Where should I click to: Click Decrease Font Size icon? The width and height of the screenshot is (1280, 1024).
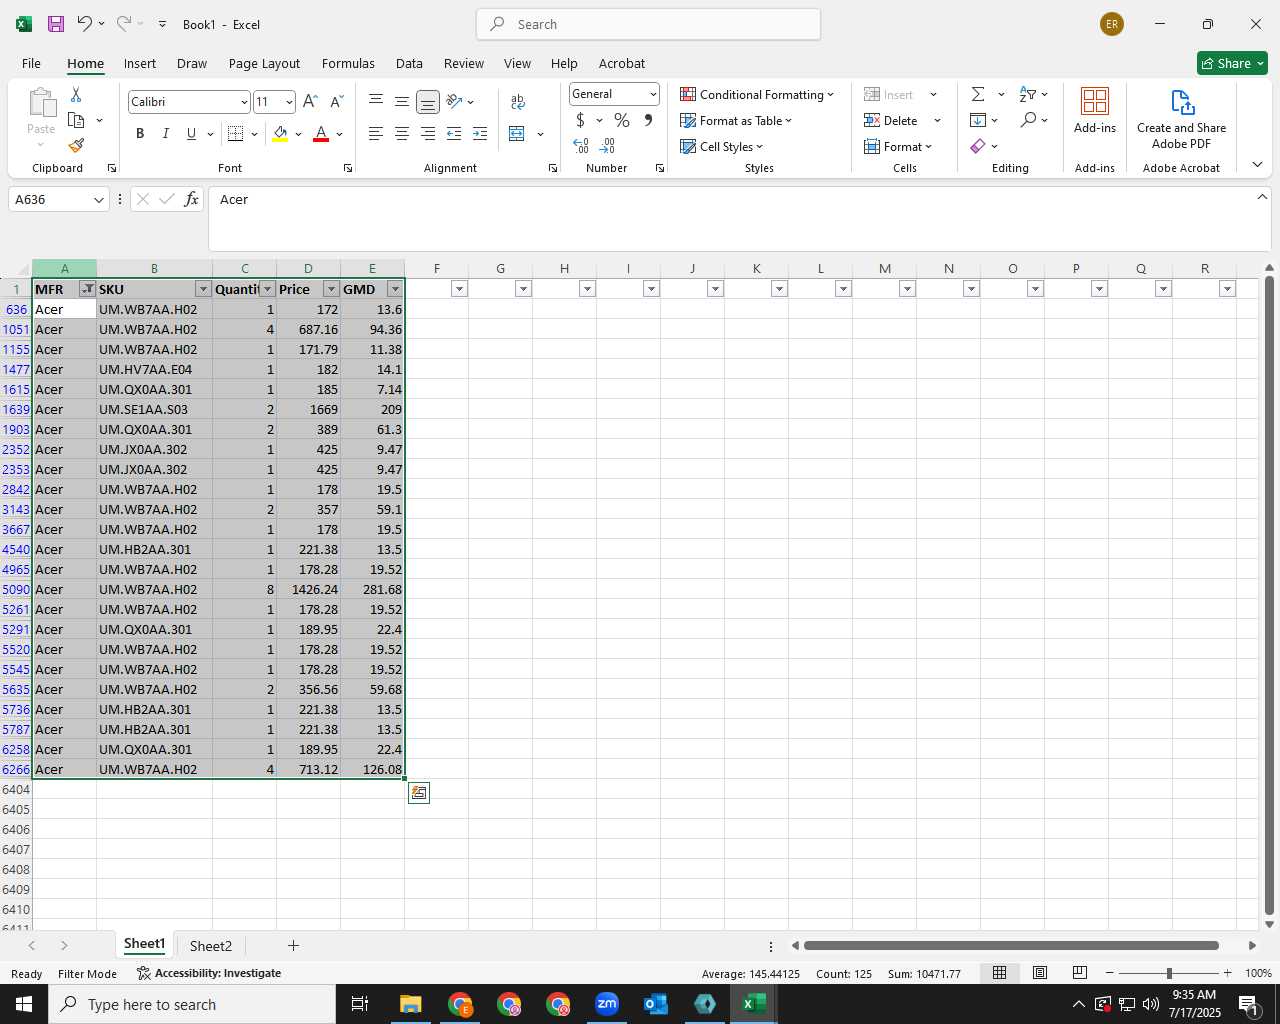click(336, 101)
